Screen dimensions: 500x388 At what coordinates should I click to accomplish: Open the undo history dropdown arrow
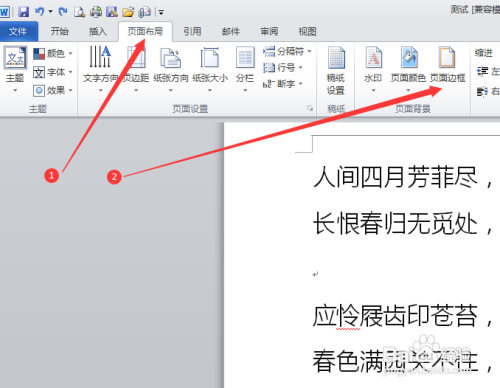(51, 12)
